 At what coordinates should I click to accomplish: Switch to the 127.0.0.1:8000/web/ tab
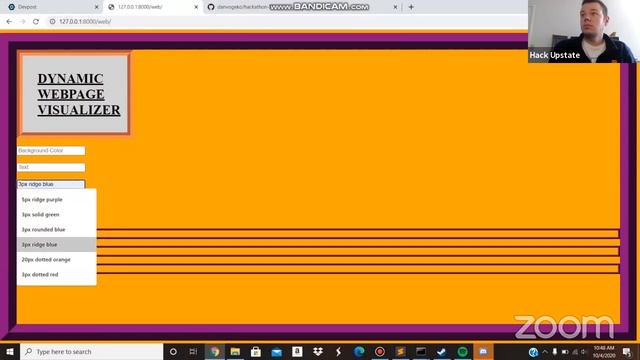pos(153,7)
